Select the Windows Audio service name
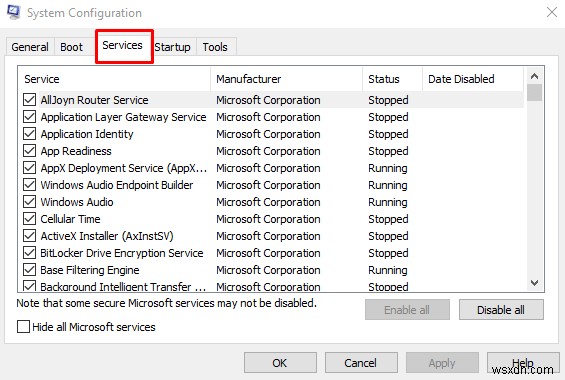The width and height of the screenshot is (565, 380). click(x=77, y=202)
